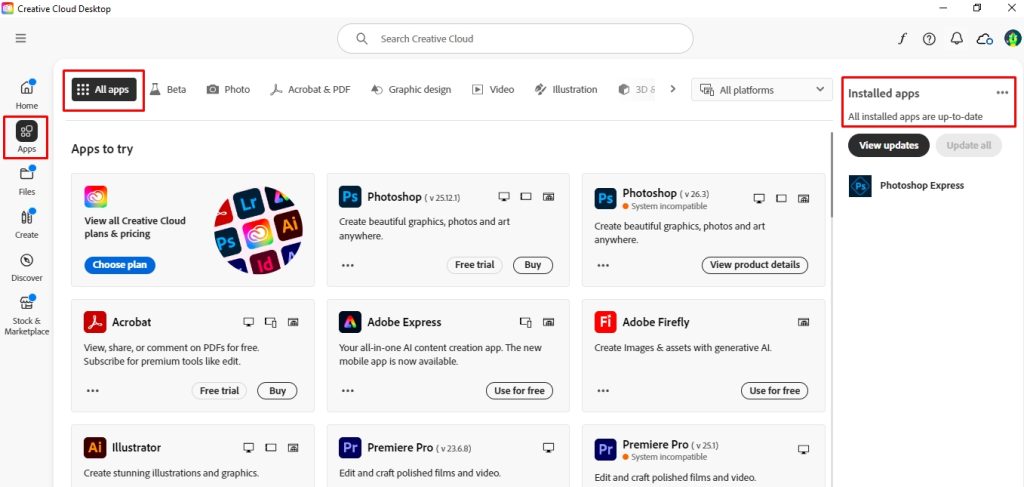Screen dimensions: 1024x487
Task: Click Use for free on Adobe Firefly
Action: pyautogui.click(x=775, y=390)
